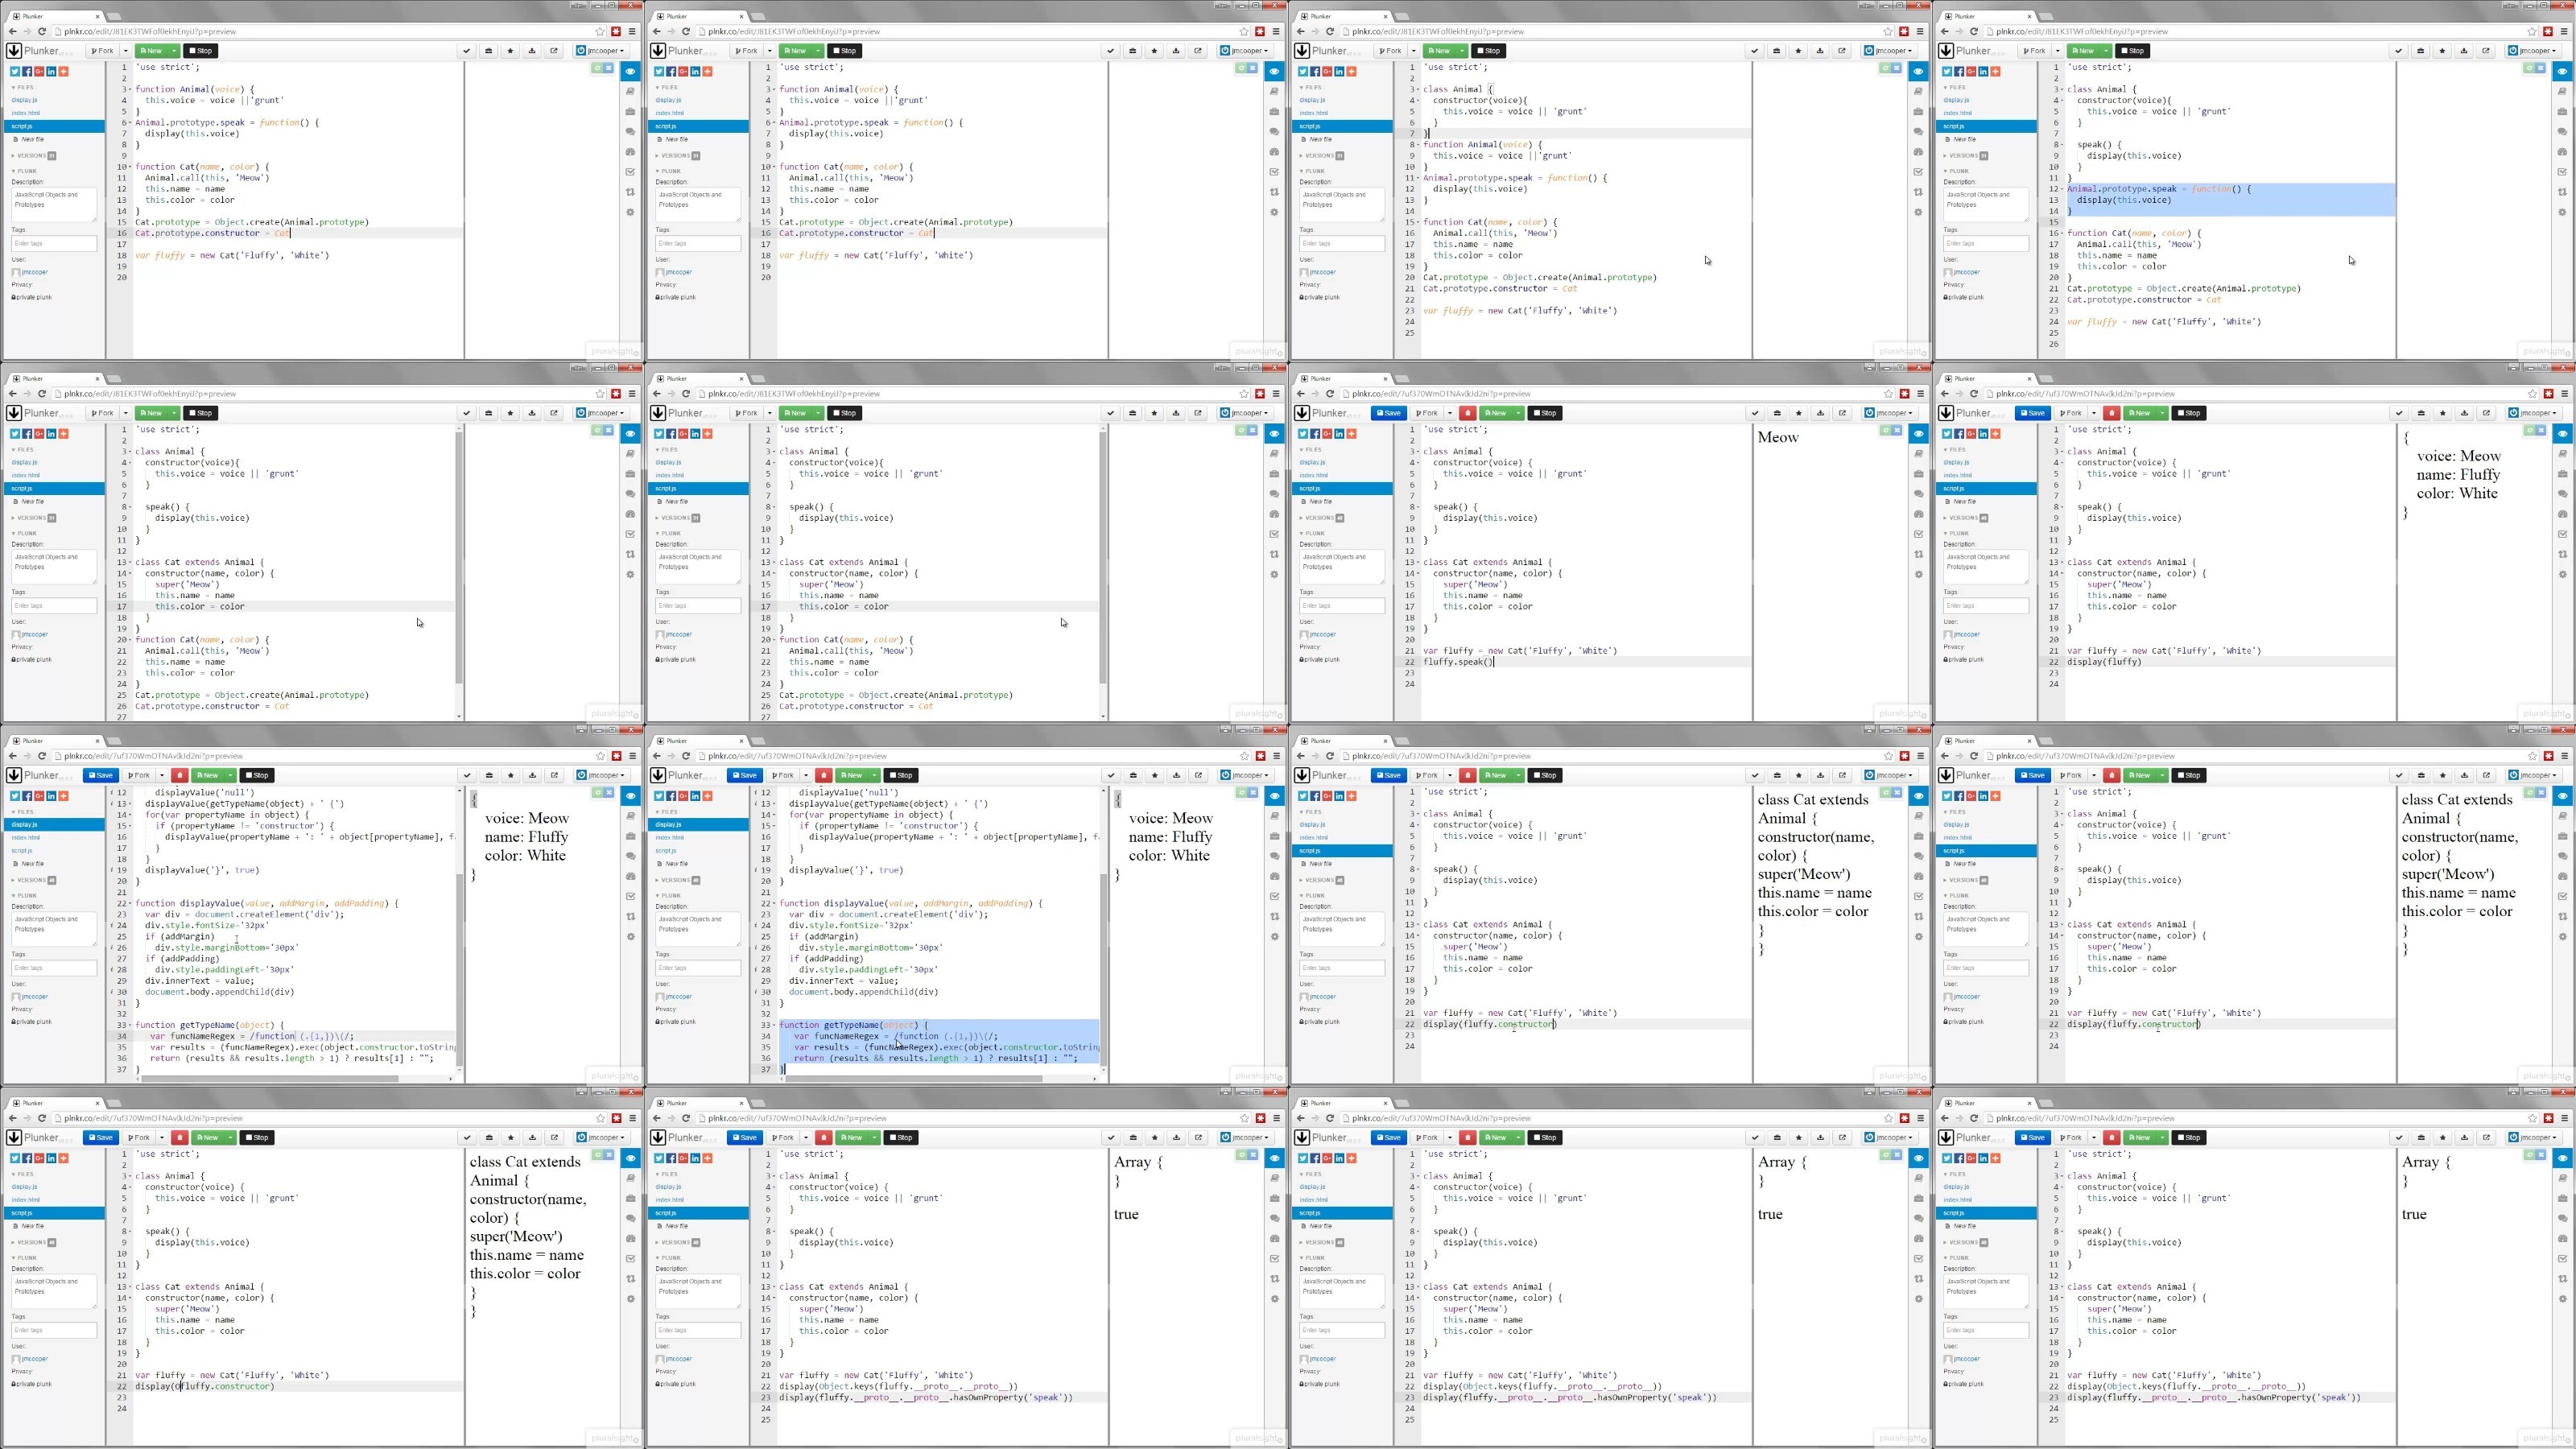The width and height of the screenshot is (2576, 1449).
Task: Click open-in-new-window icon in highlighted Animal.prototype.speak frame
Action: (2486, 51)
